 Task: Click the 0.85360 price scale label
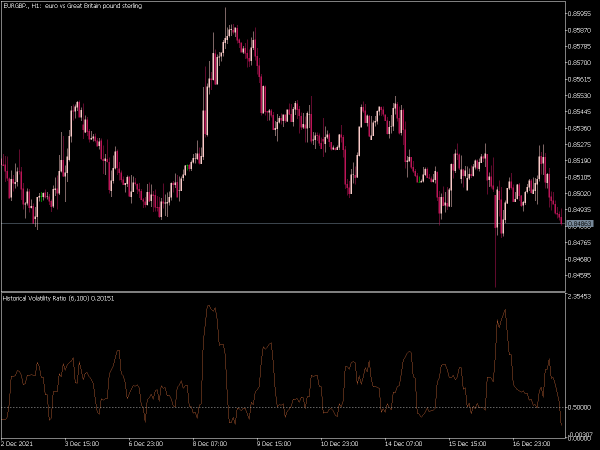(x=579, y=128)
